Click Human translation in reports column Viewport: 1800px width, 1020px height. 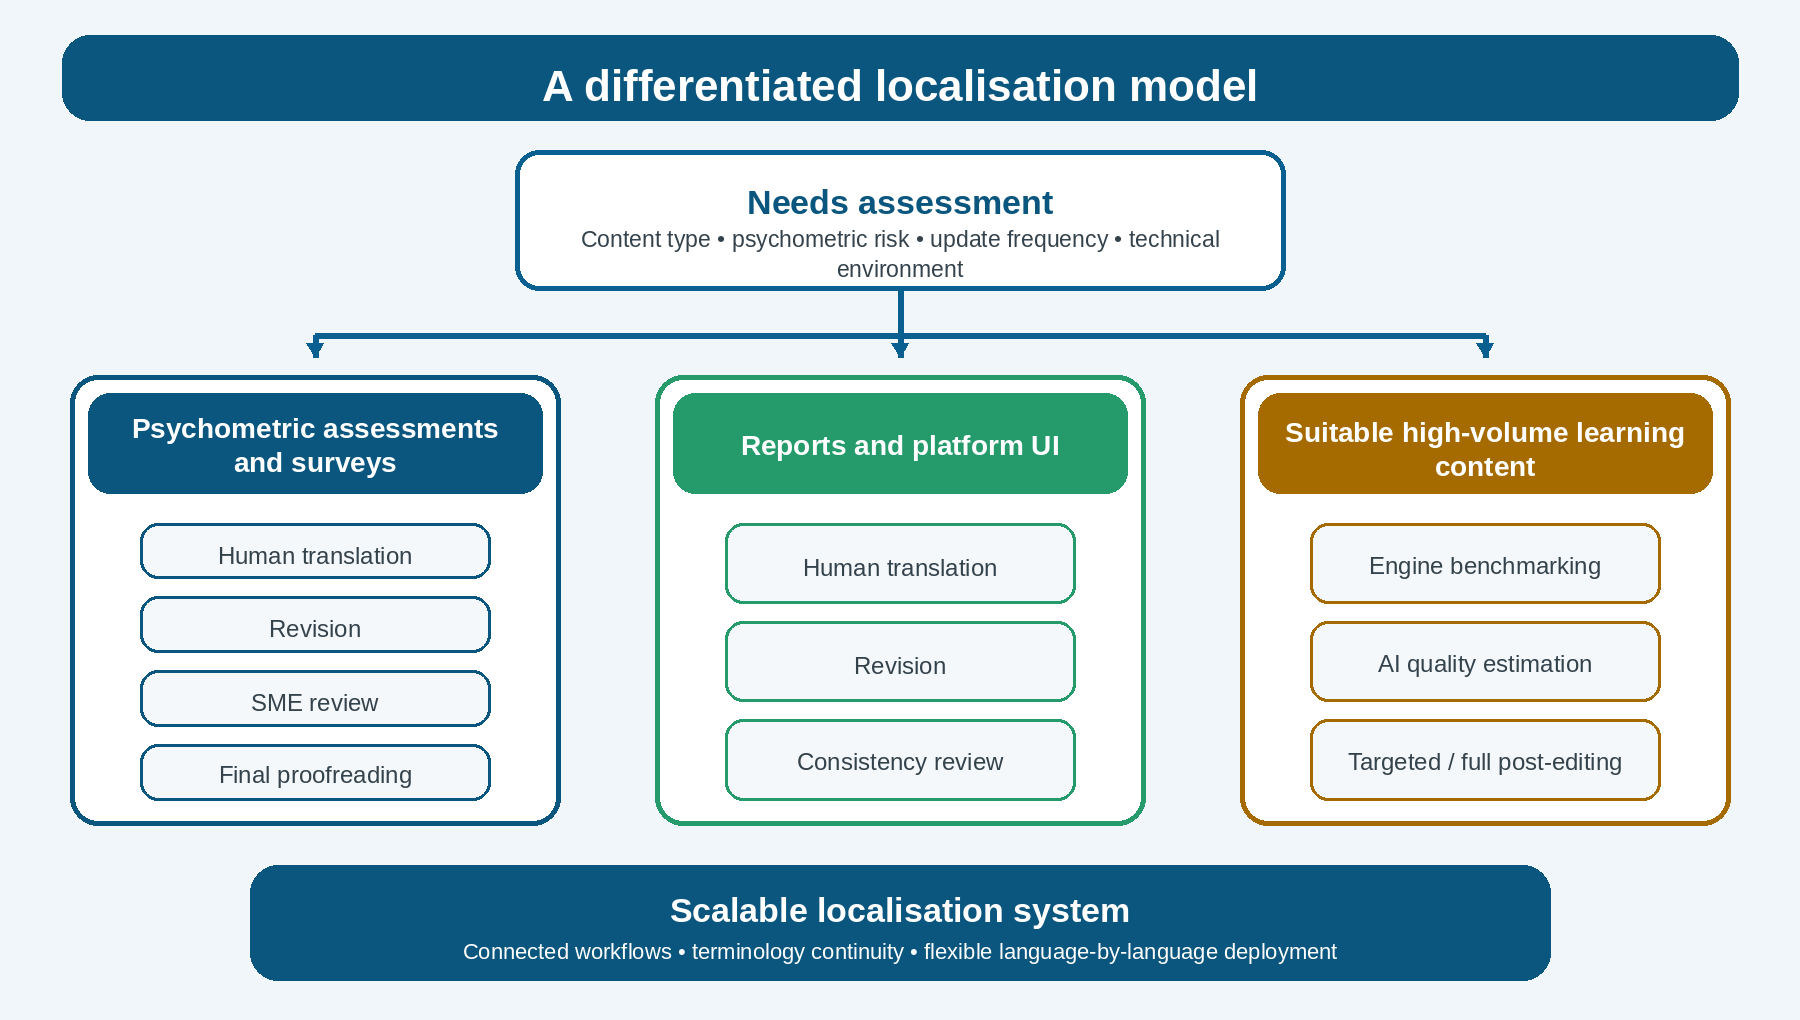tap(900, 563)
